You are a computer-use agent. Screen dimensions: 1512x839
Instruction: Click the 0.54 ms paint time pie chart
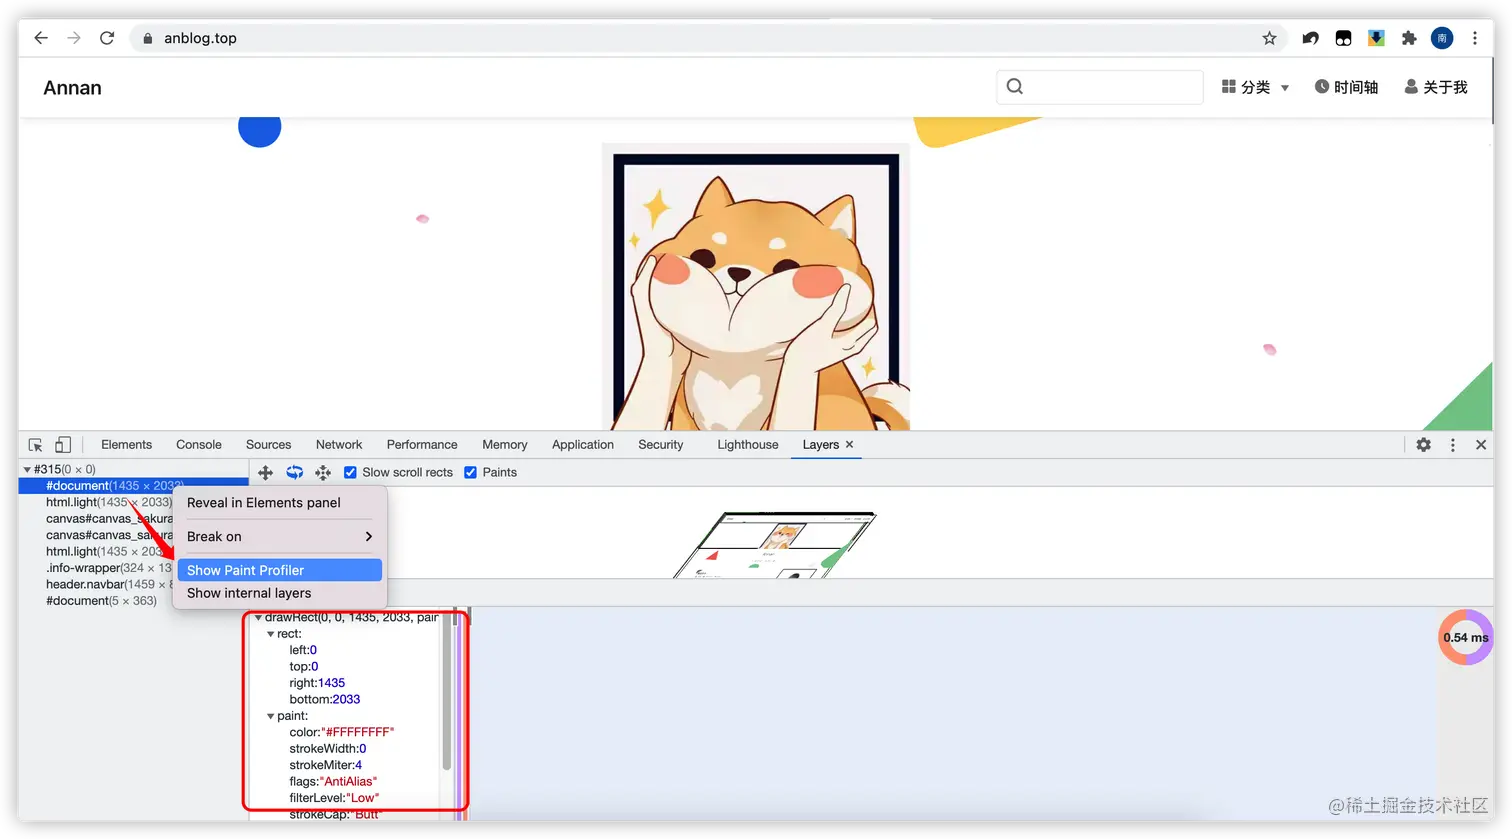(1466, 637)
